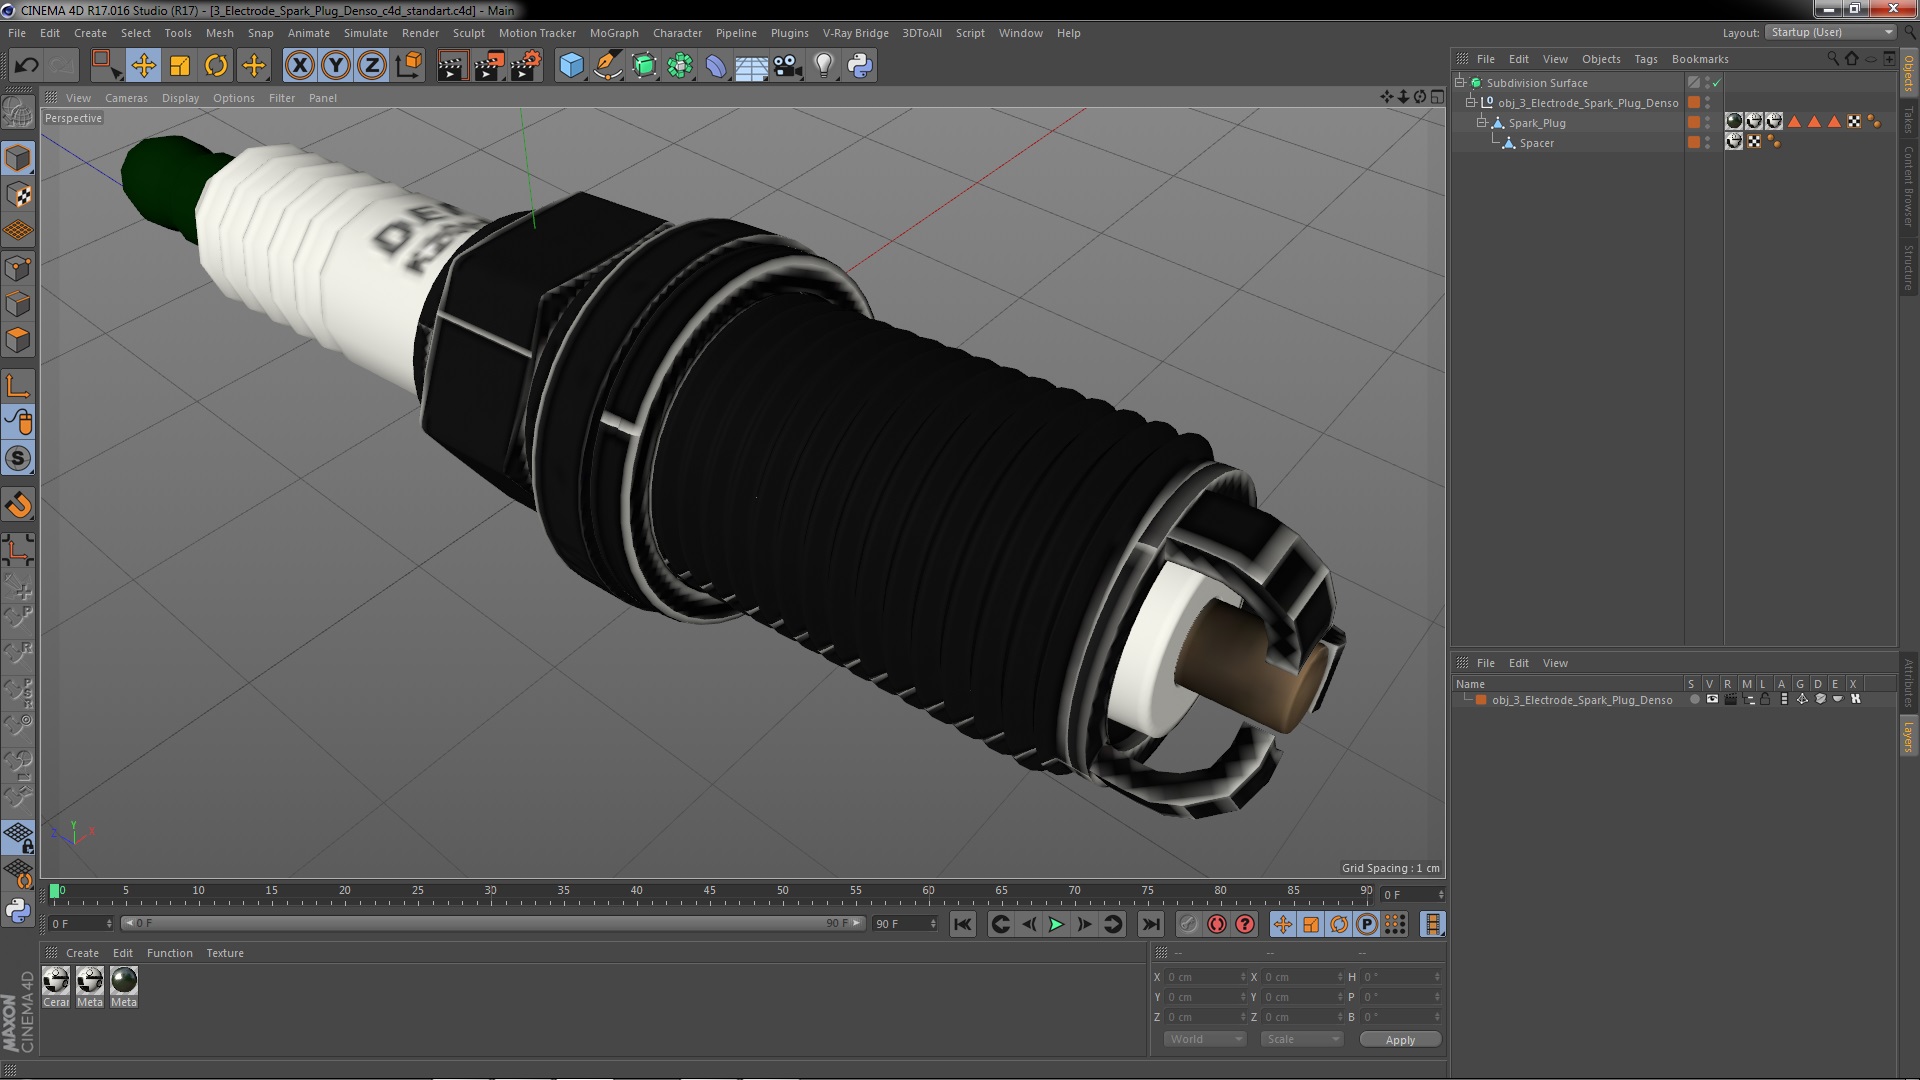Click the Undo arrow icon
Viewport: 1920px width, 1080px height.
27,66
